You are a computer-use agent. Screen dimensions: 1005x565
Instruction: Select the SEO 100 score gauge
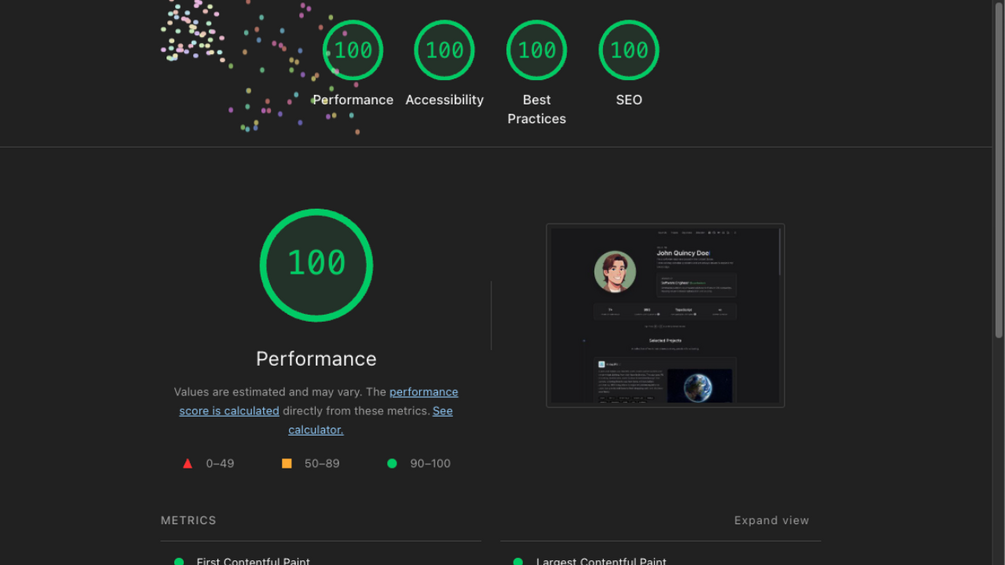coord(629,50)
